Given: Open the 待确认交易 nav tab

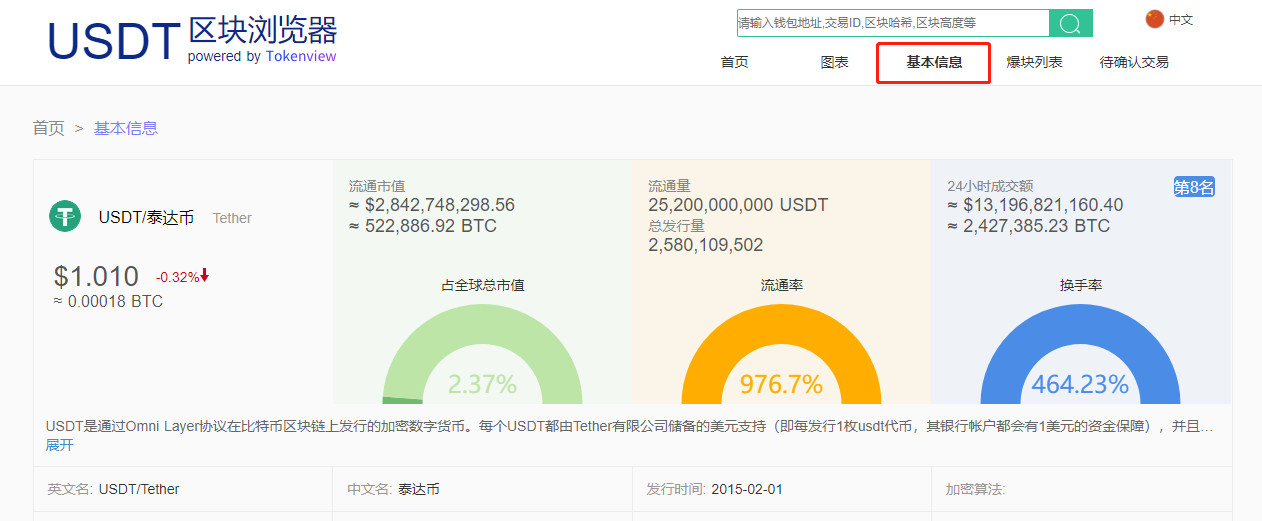Looking at the screenshot, I should coord(1134,62).
